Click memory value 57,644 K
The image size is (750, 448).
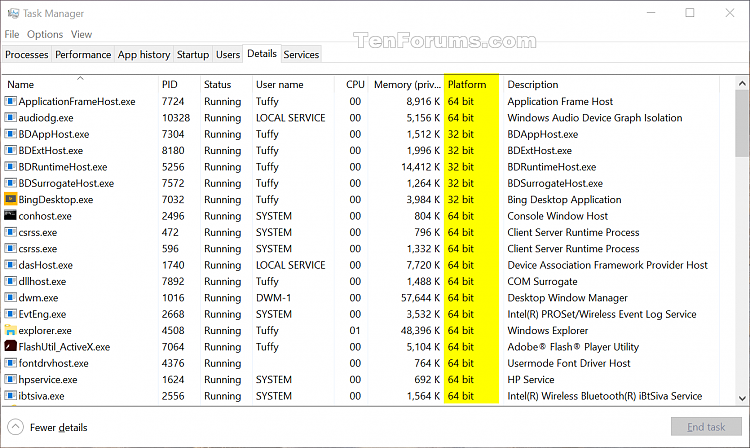[x=420, y=297]
